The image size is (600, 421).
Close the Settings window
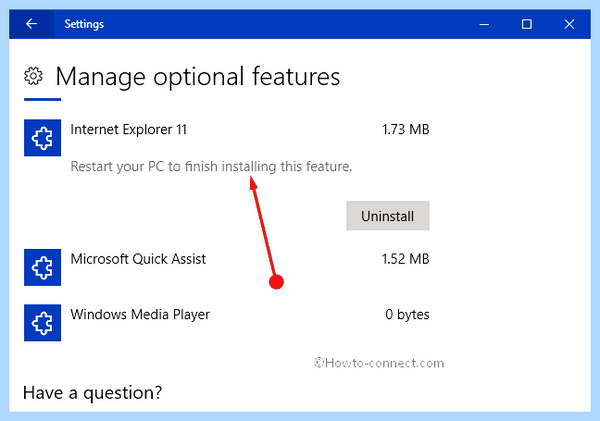(569, 24)
